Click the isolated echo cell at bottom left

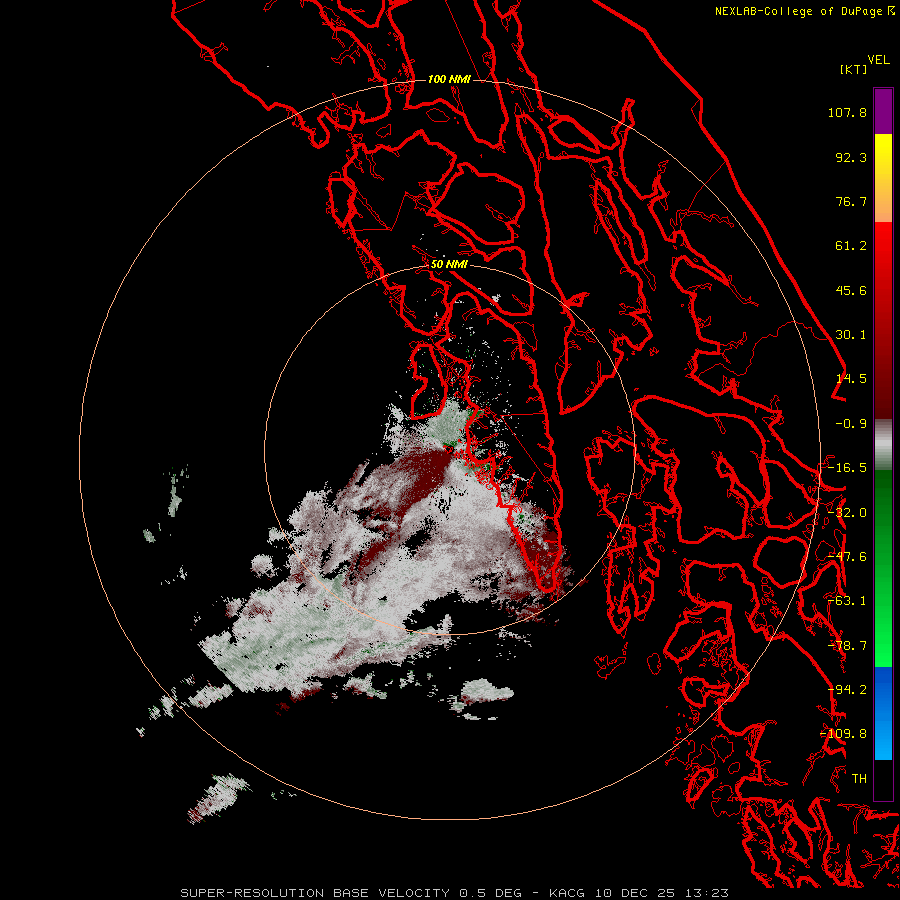point(218,797)
